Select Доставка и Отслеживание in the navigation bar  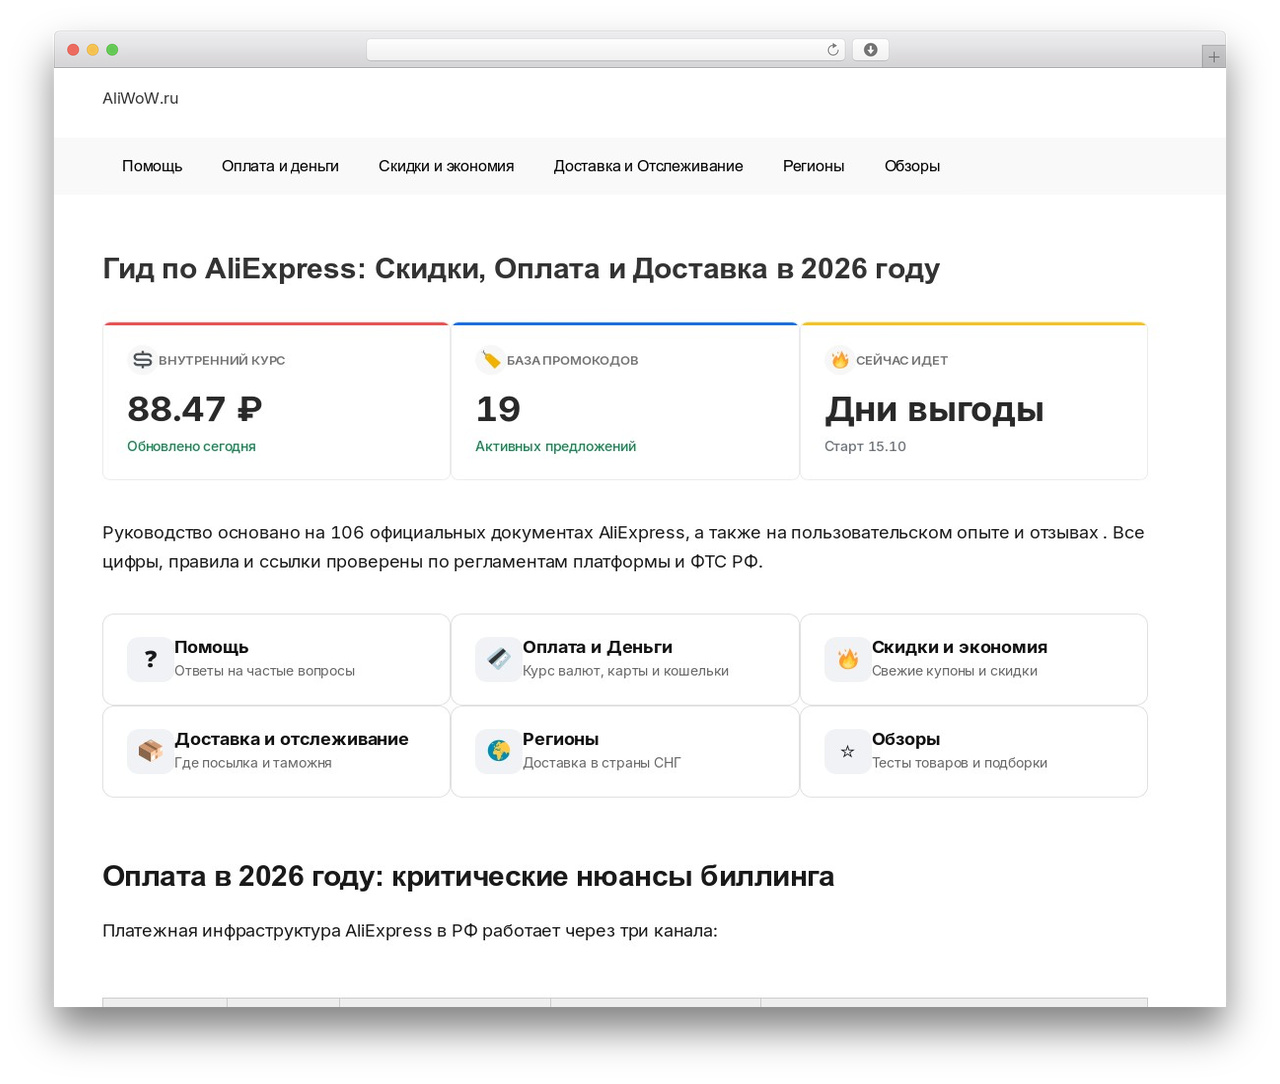648,166
